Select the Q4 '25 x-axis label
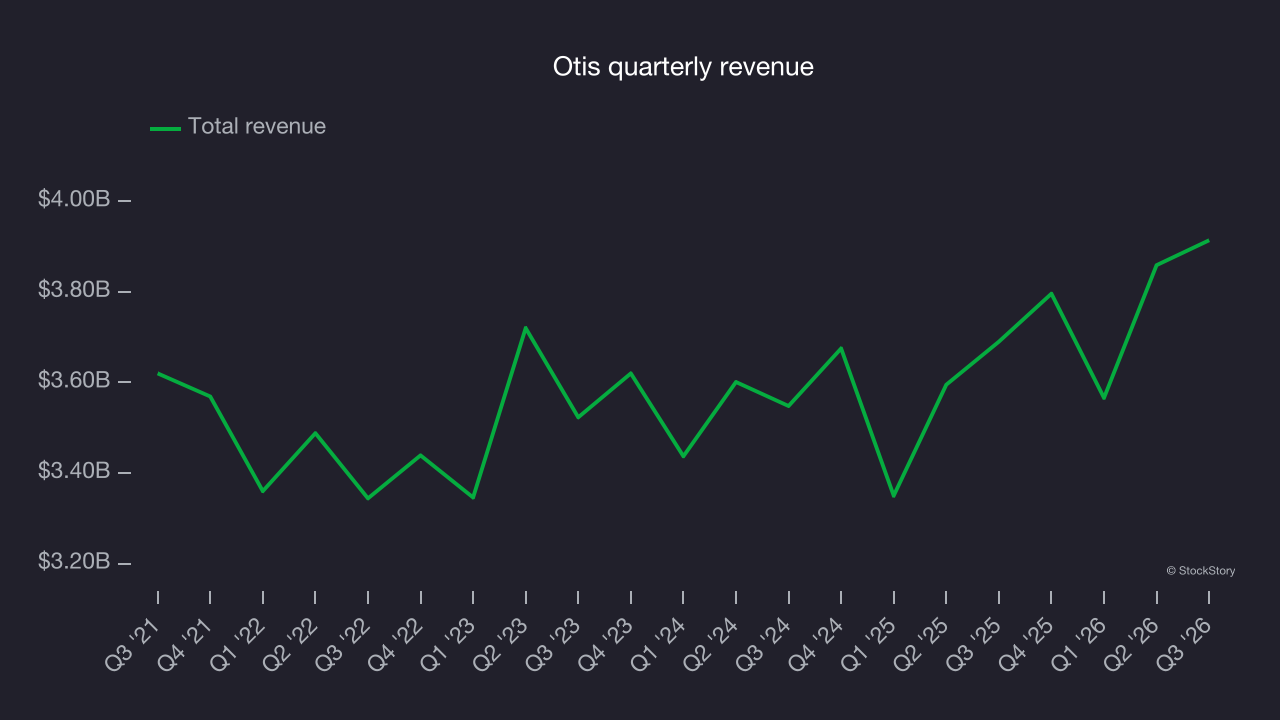The image size is (1280, 720). 1025,643
